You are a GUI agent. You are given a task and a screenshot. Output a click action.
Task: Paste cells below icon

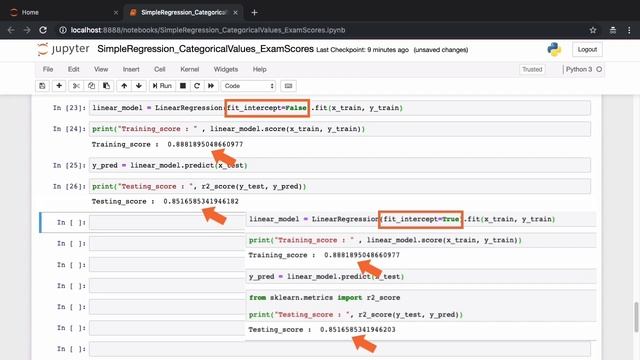click(x=107, y=86)
